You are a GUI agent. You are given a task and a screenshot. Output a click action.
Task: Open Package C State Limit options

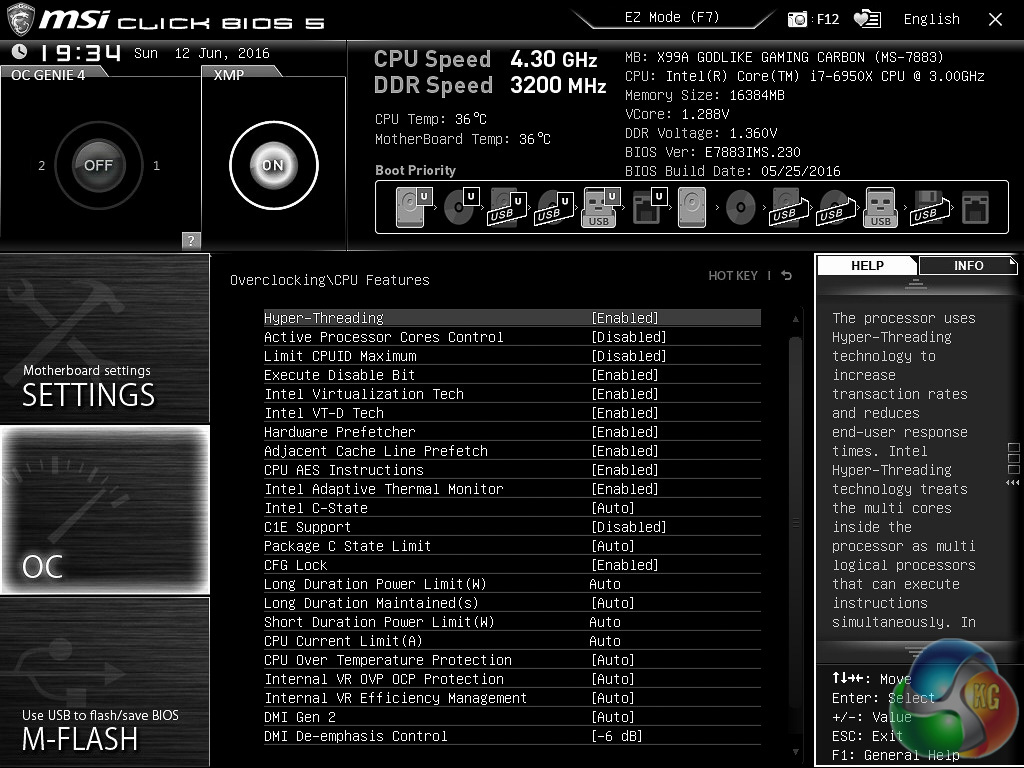pyautogui.click(x=612, y=546)
